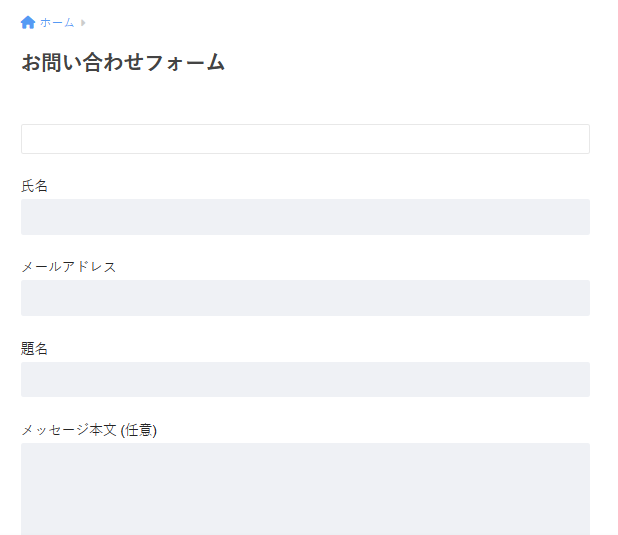Viewport: 618px width, 535px height.
Task: Click the (任意) optional marker text
Action: [139, 430]
